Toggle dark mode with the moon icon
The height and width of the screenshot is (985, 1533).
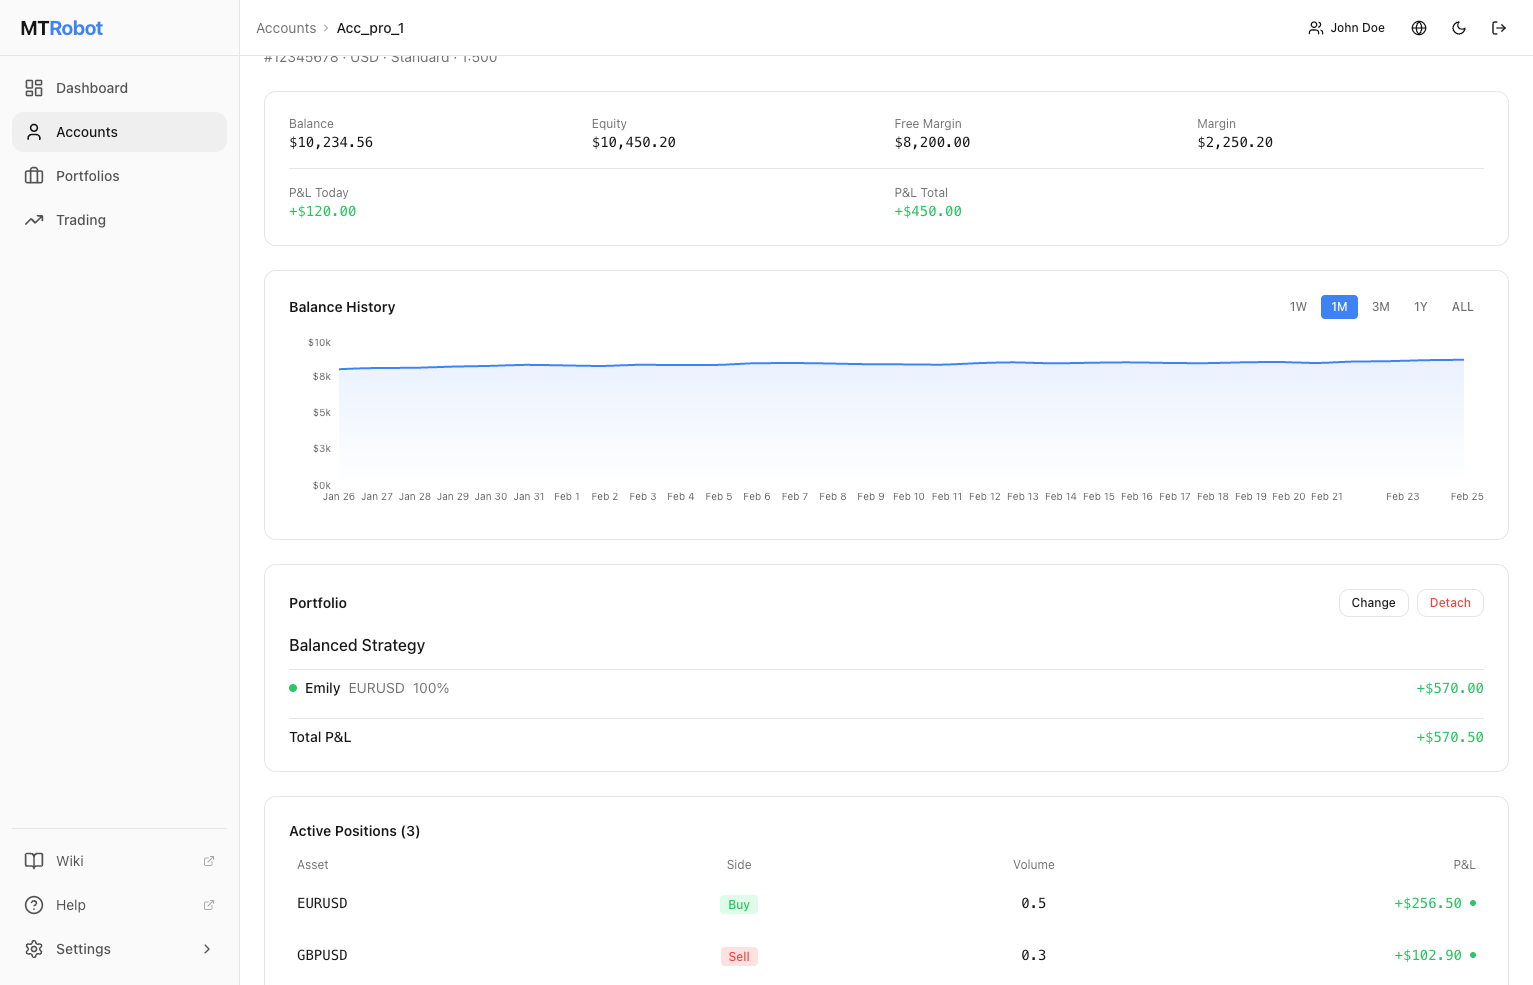1459,28
